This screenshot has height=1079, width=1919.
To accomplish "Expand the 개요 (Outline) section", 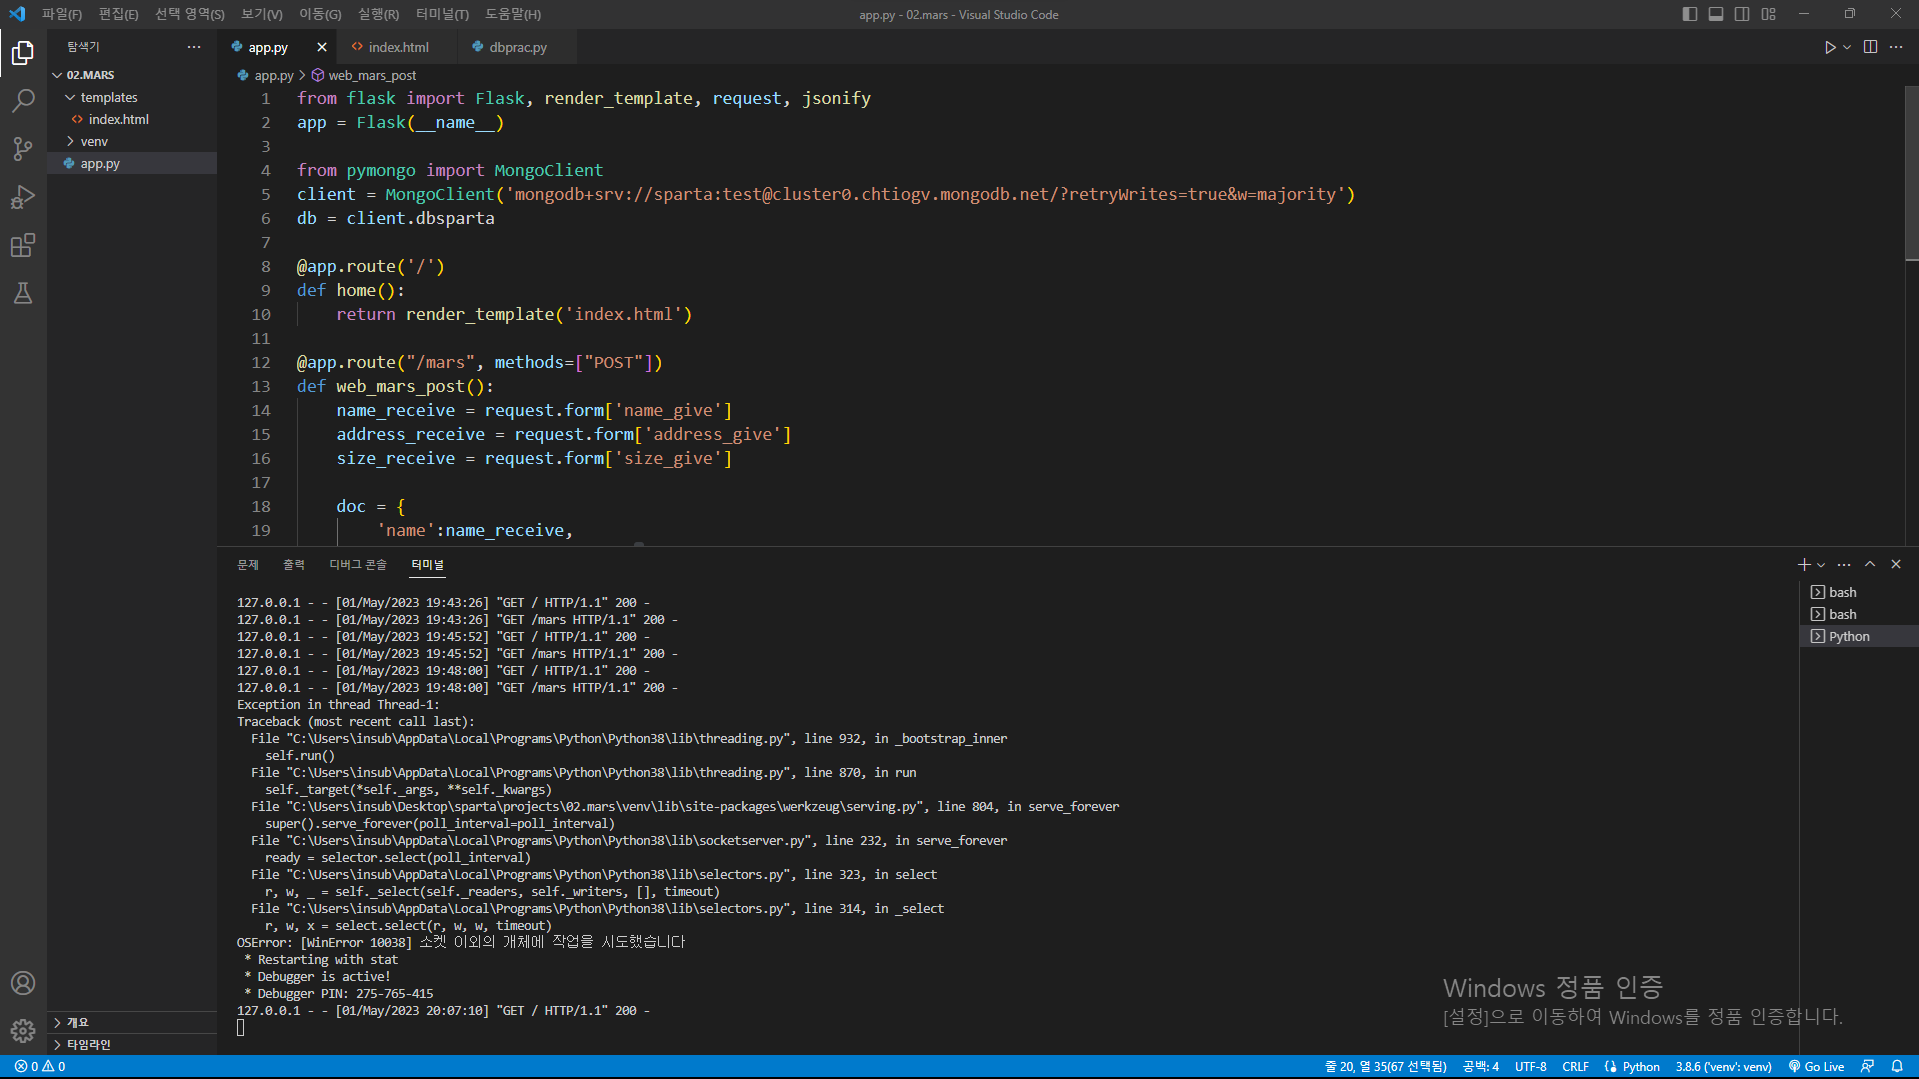I will [x=132, y=1022].
